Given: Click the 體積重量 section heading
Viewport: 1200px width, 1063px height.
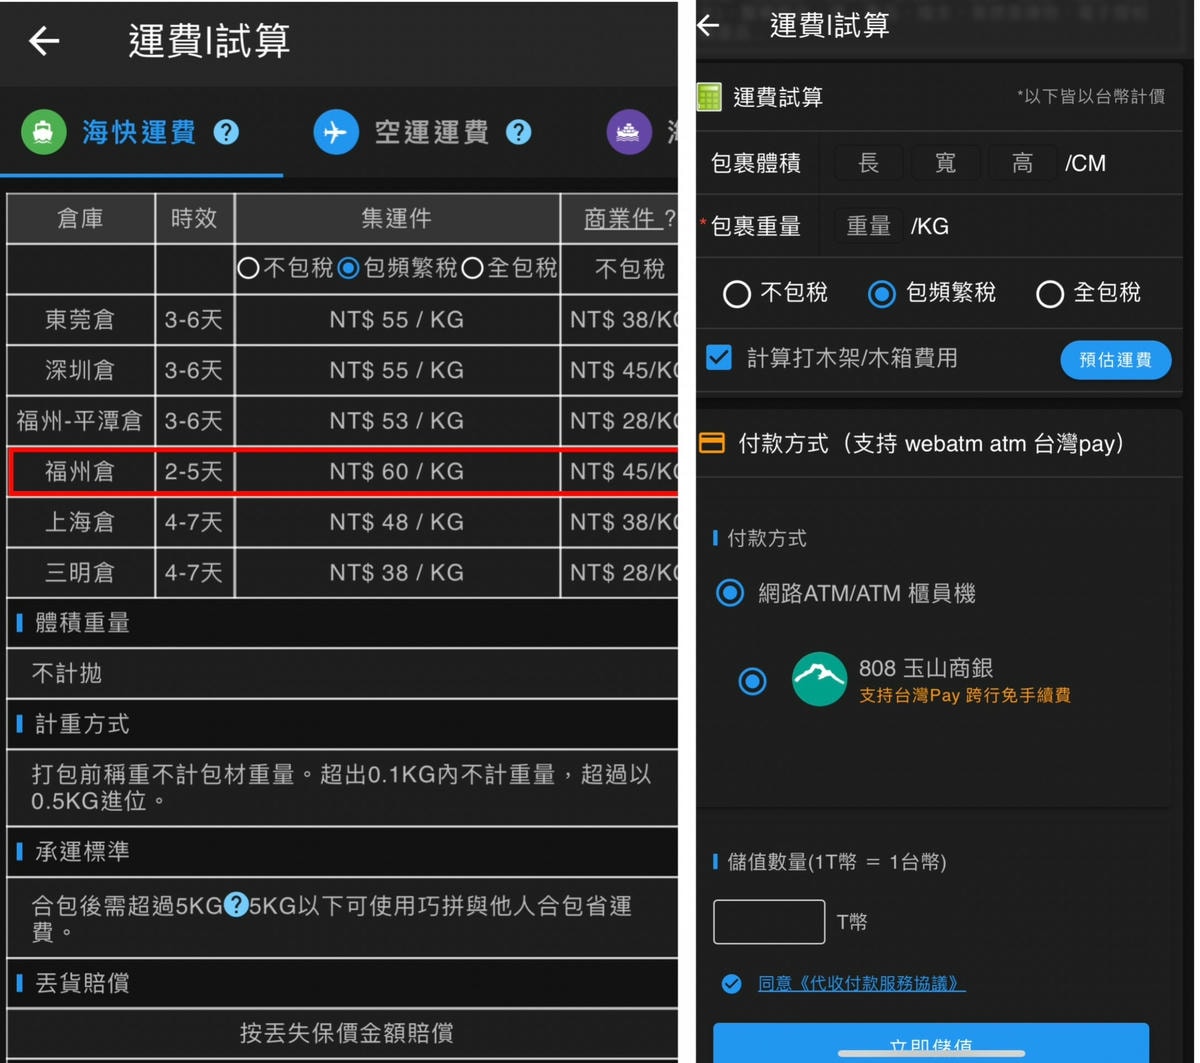Looking at the screenshot, I should point(82,623).
